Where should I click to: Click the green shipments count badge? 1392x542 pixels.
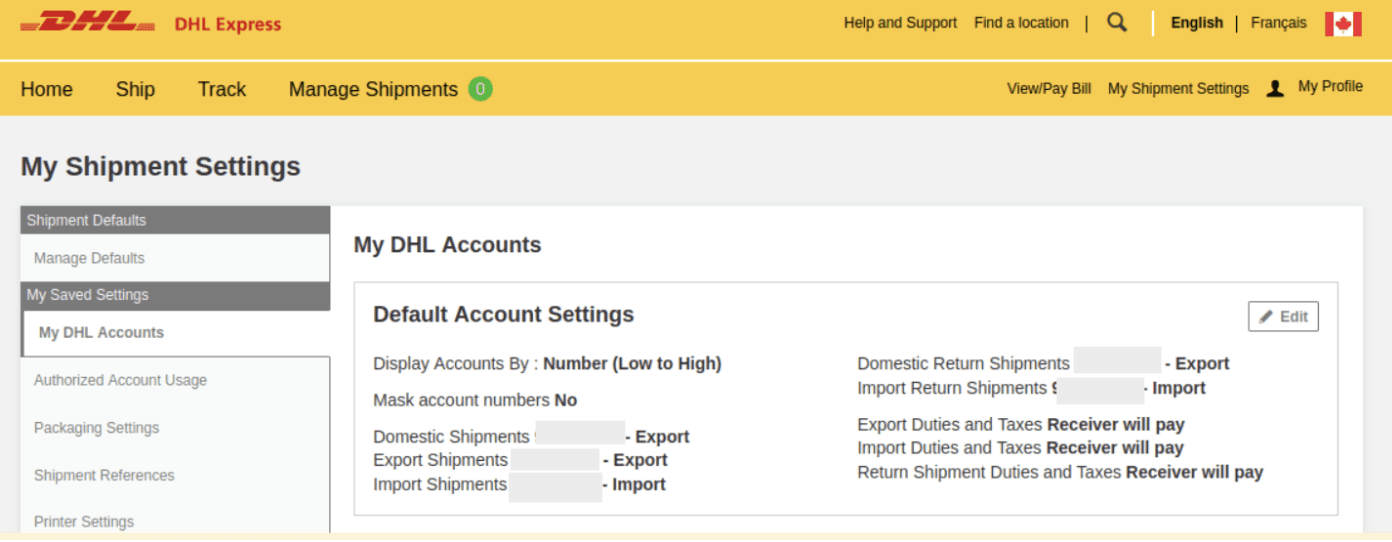[480, 89]
